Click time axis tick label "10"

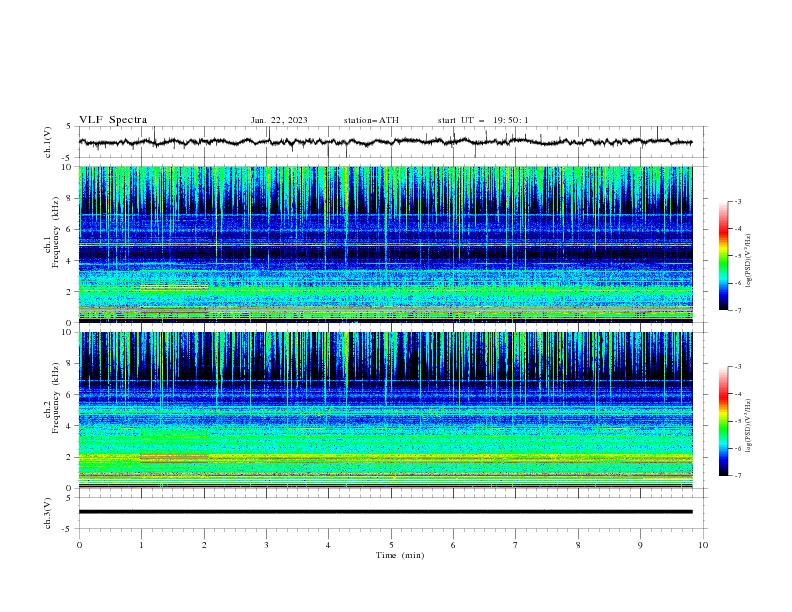[x=703, y=545]
